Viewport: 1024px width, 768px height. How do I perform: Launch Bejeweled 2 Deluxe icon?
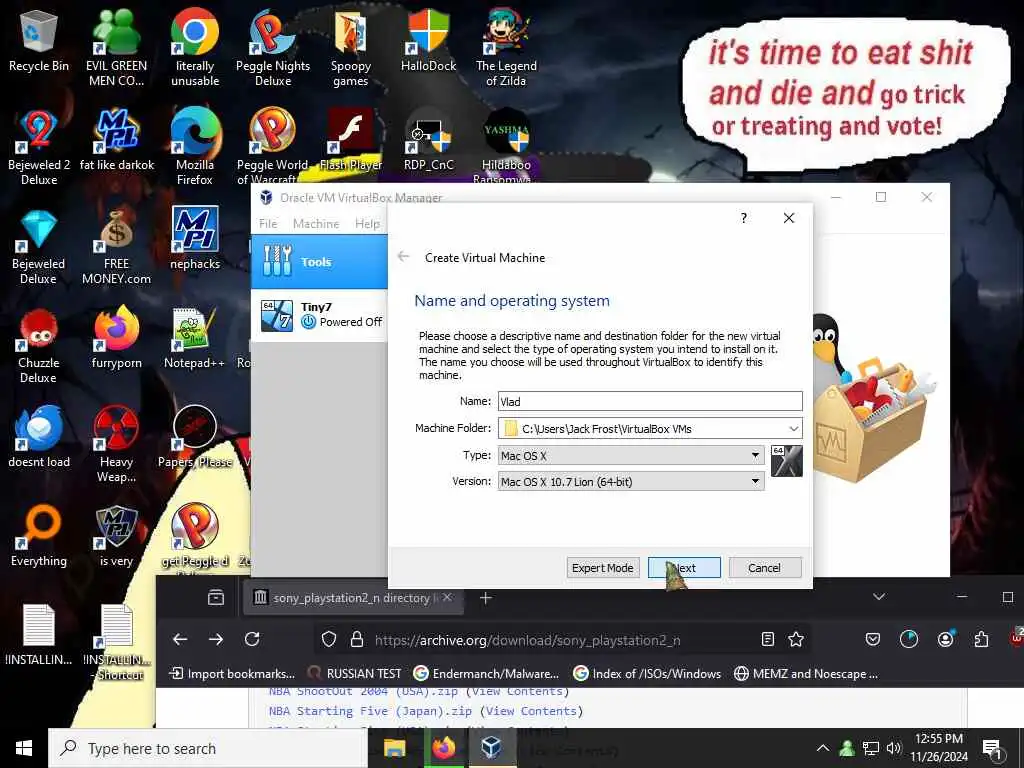(39, 146)
